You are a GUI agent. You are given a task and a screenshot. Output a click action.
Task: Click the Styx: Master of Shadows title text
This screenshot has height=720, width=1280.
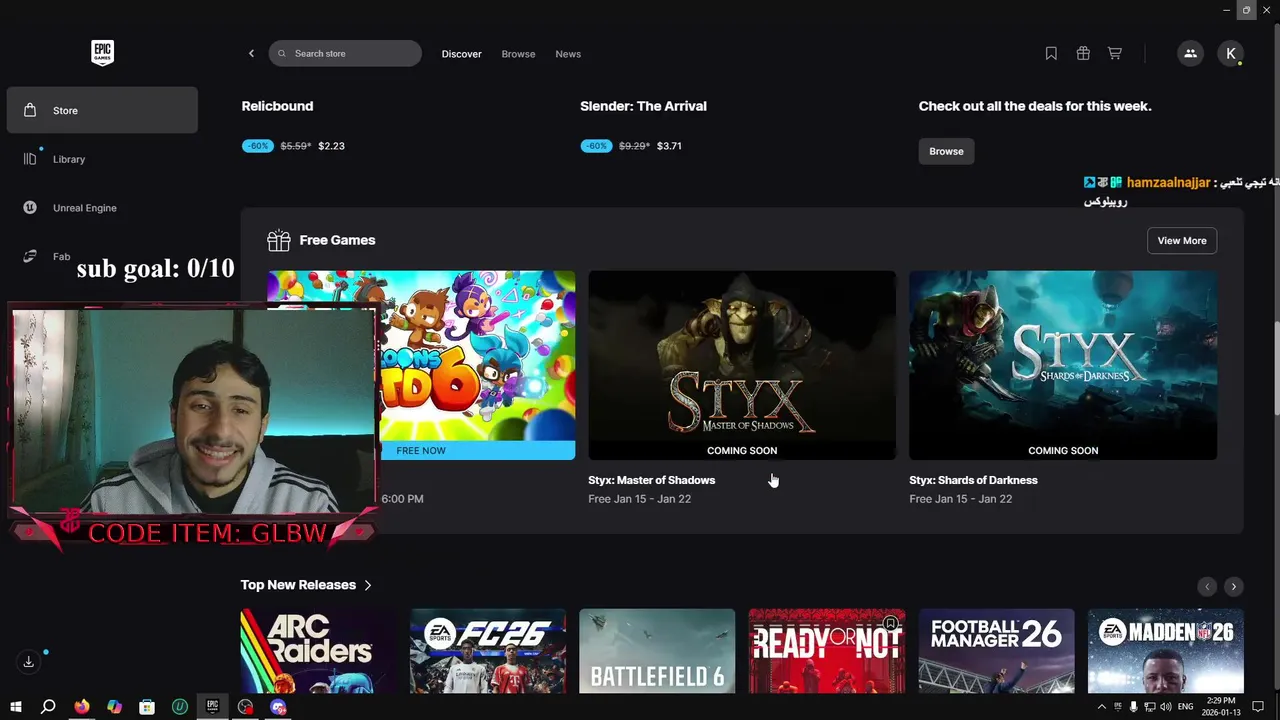click(x=651, y=480)
